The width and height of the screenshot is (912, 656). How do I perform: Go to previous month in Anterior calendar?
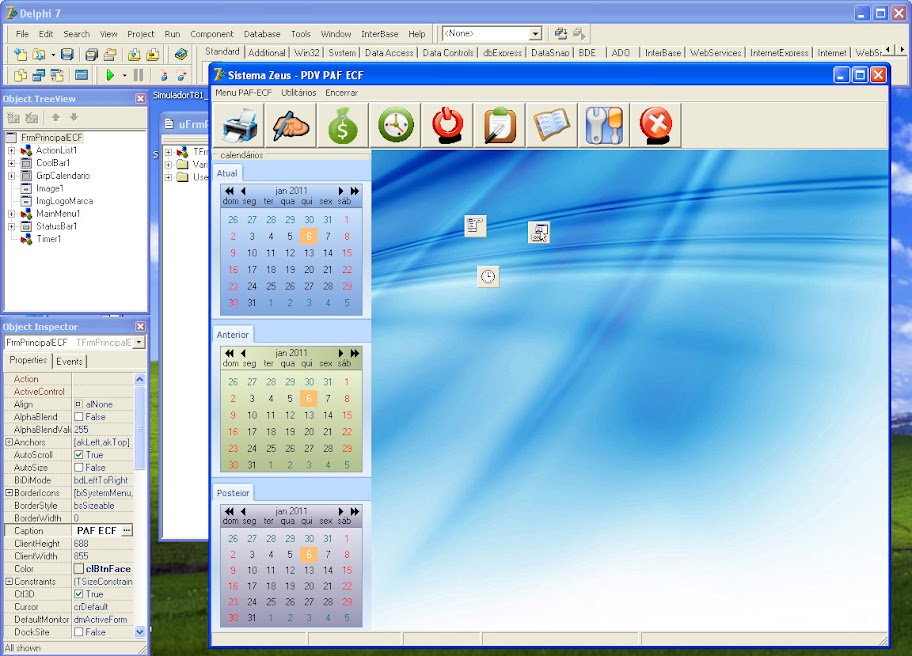(x=243, y=353)
